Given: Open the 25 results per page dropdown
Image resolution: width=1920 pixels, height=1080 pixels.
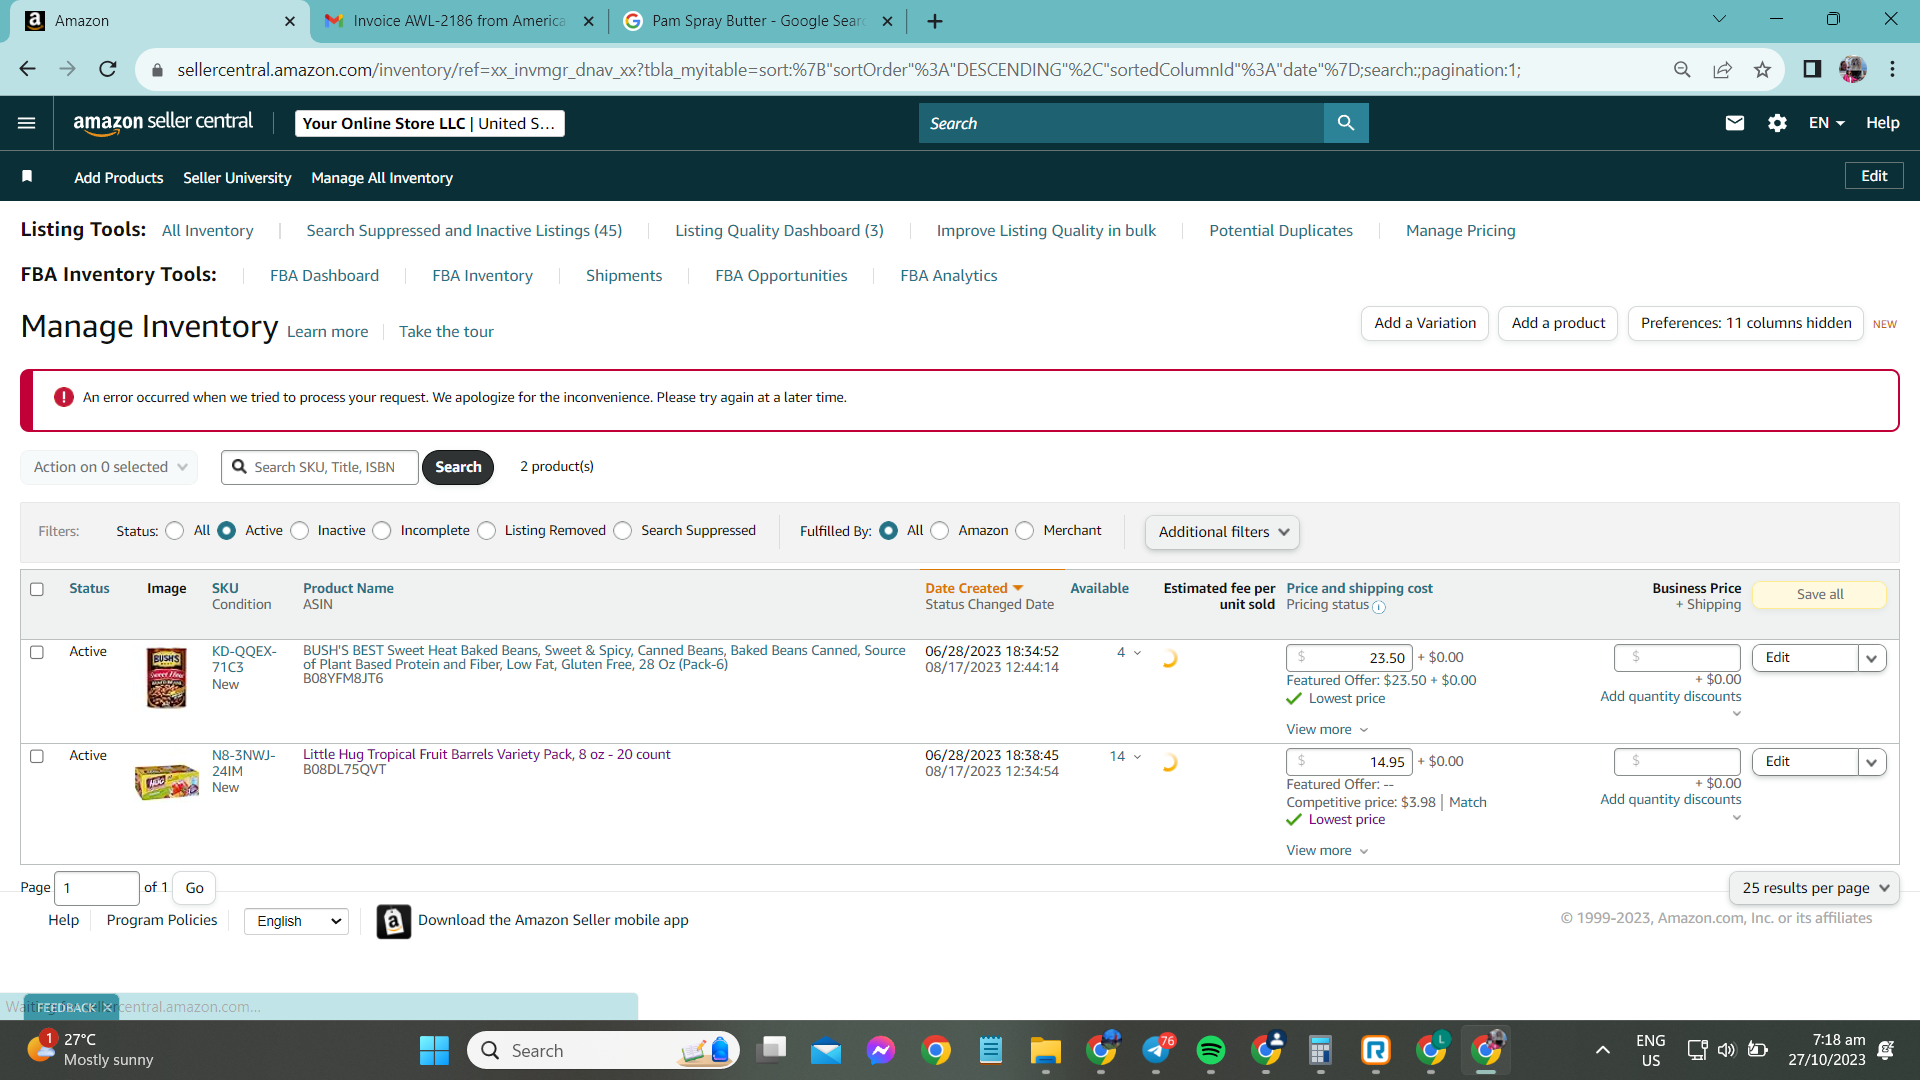Looking at the screenshot, I should [1814, 888].
